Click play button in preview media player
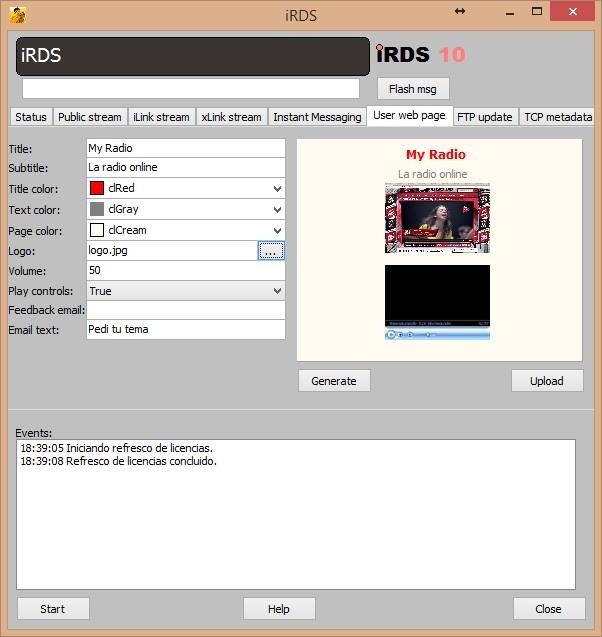602x637 pixels. (x=391, y=334)
